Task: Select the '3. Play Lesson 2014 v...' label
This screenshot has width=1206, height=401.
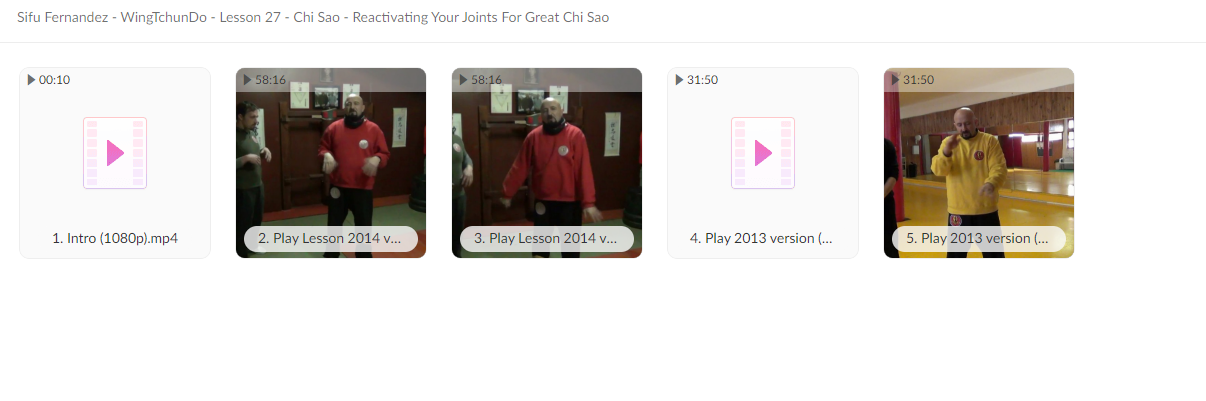Action: coord(547,239)
